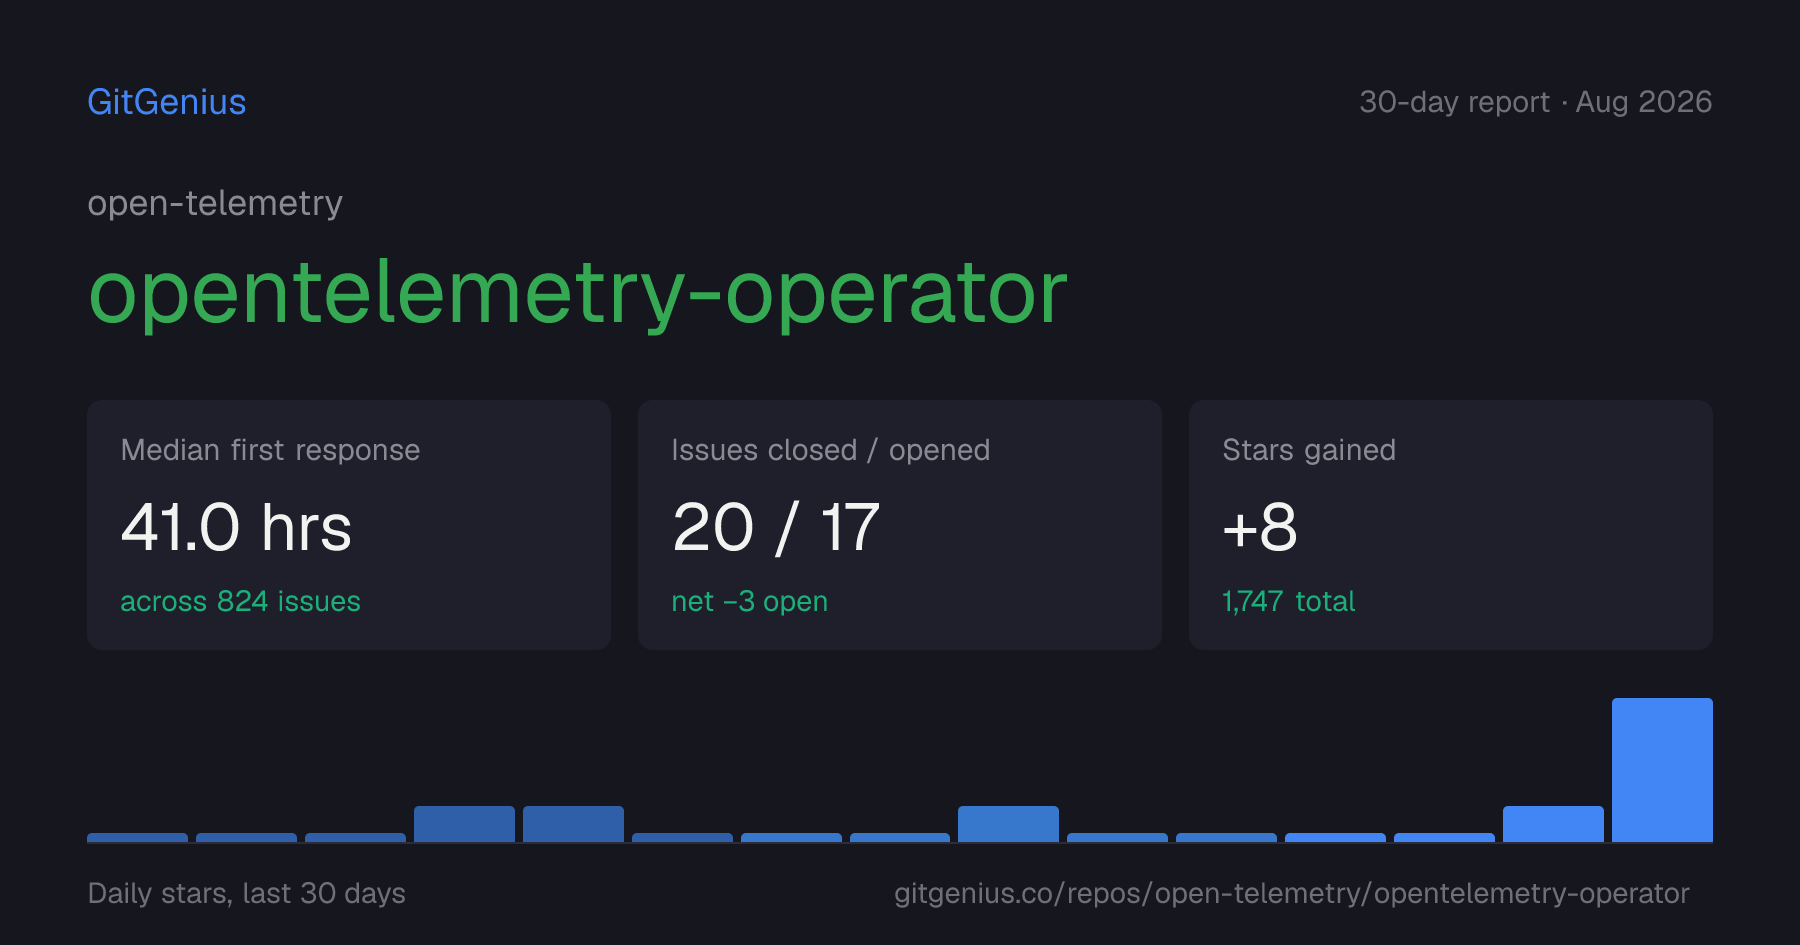The width and height of the screenshot is (1800, 945).
Task: Select the "Stars gained" label
Action: coord(1309,450)
